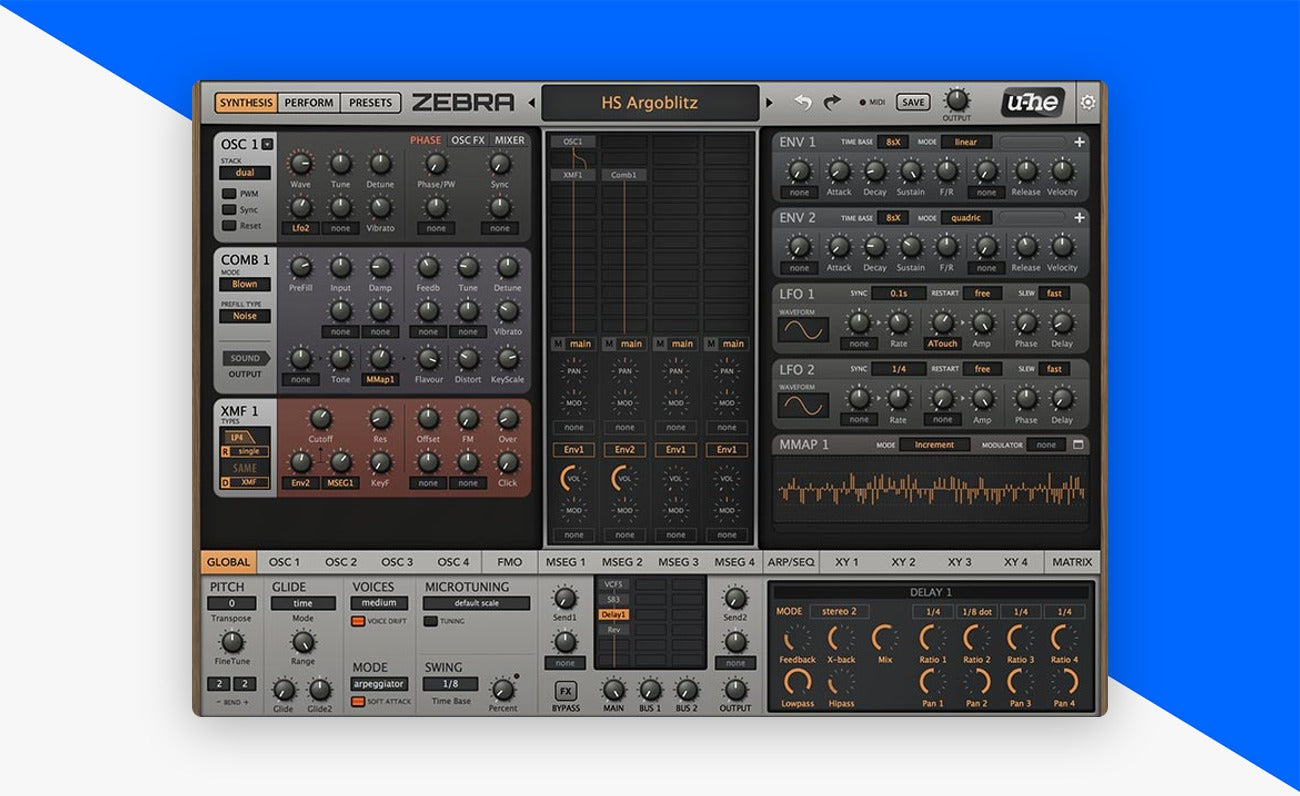
Task: Open ENV 2 mode 'quadric' selector
Action: 966,217
